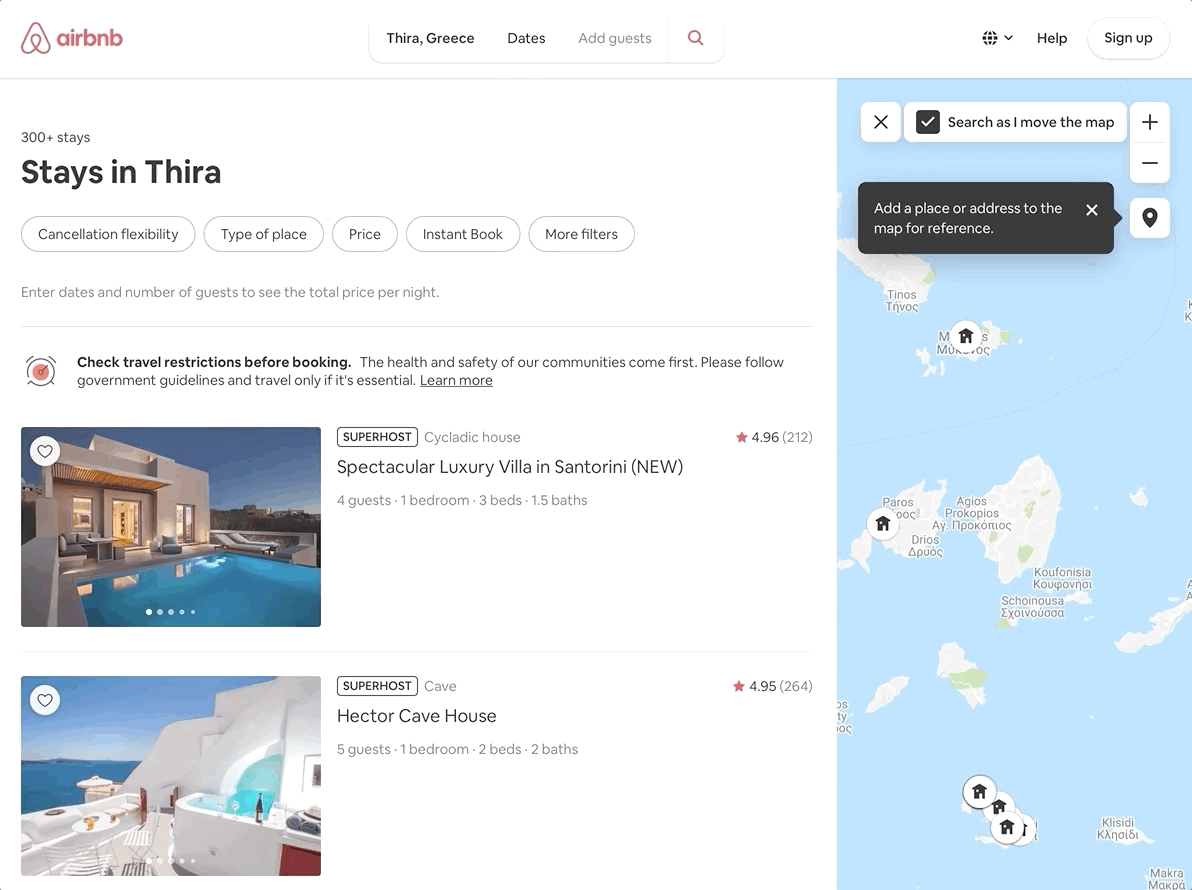Close the 'Add a place' tooltip
Viewport: 1192px width, 890px height.
pyautogui.click(x=1092, y=210)
